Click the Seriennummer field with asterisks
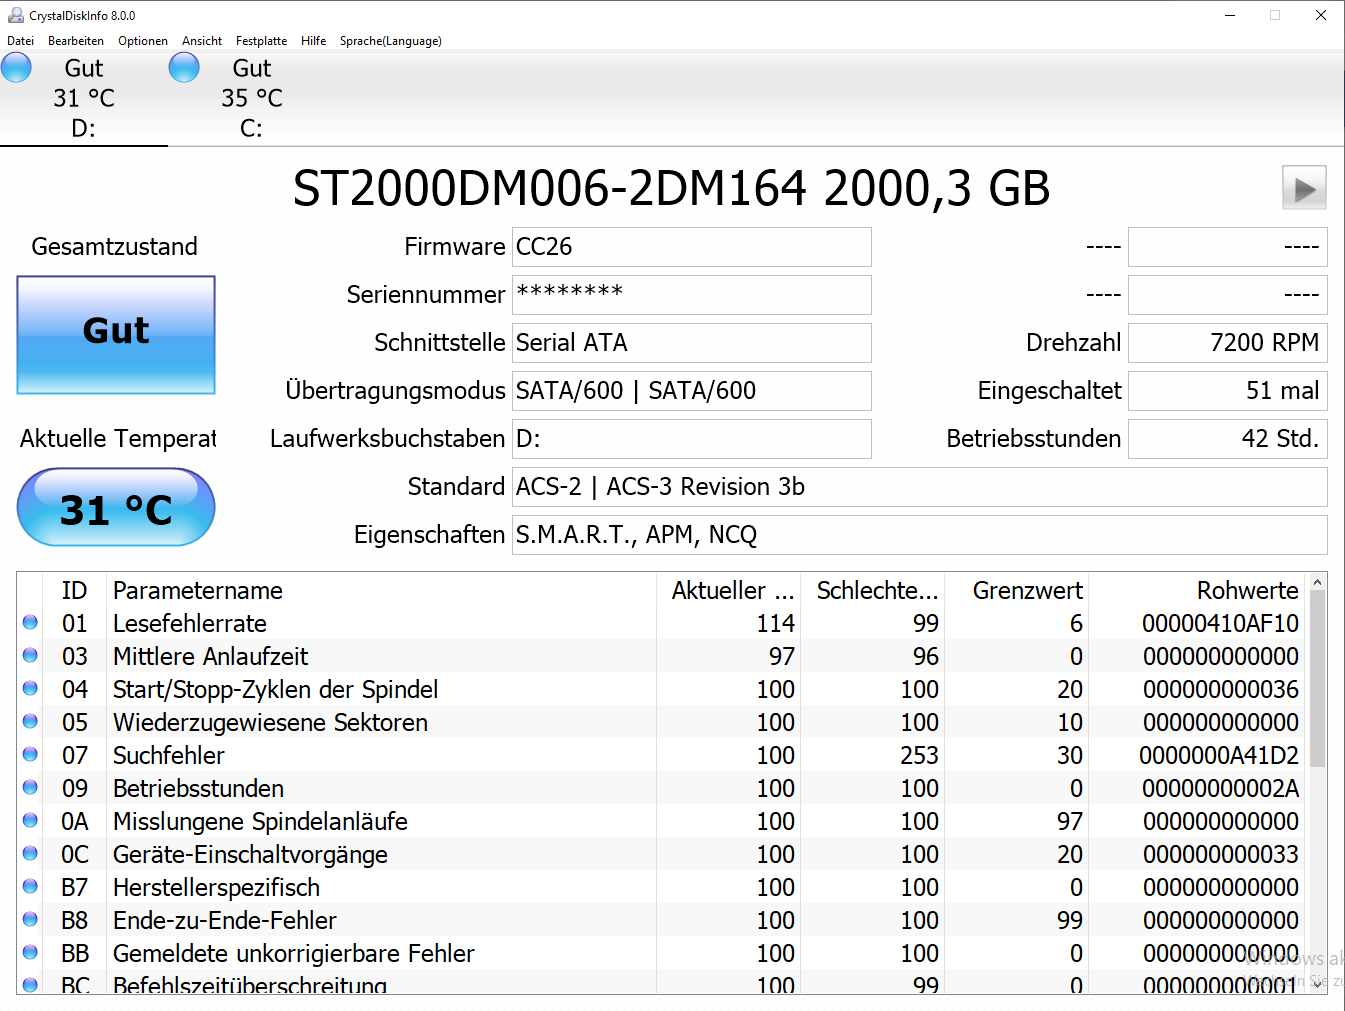The image size is (1345, 1011). click(692, 295)
